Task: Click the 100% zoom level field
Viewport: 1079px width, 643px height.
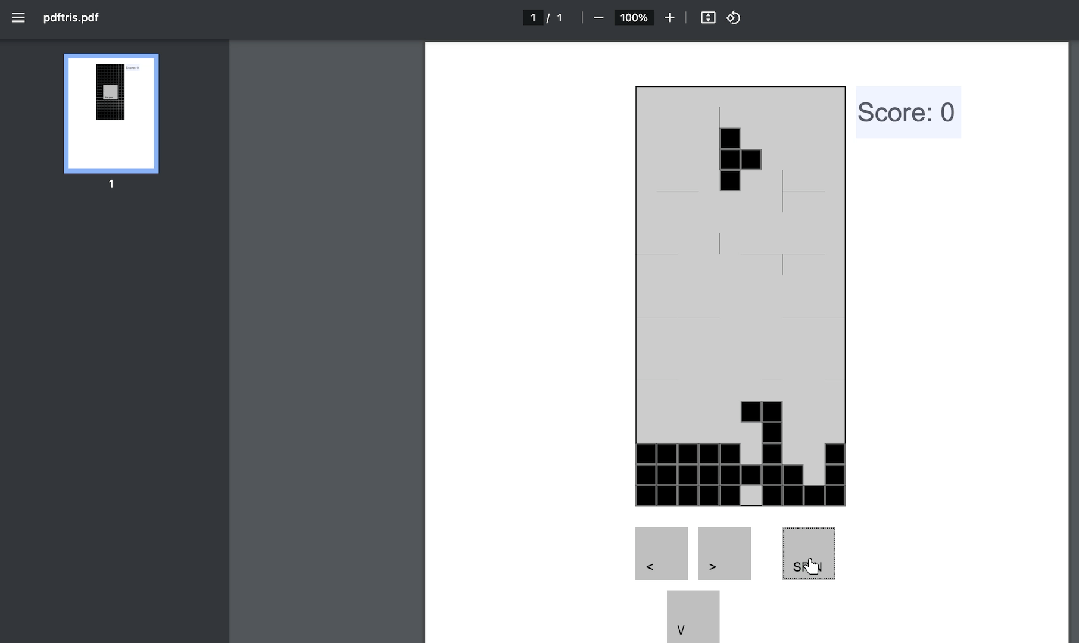Action: pyautogui.click(x=633, y=18)
